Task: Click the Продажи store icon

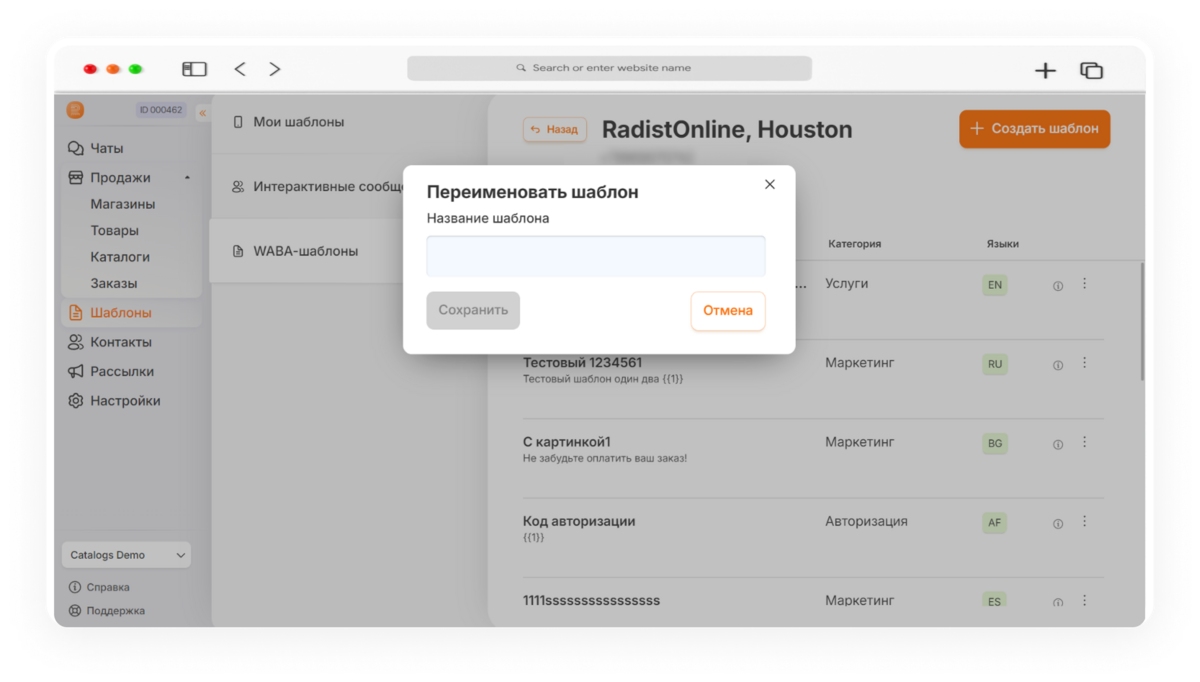Action: 75,177
